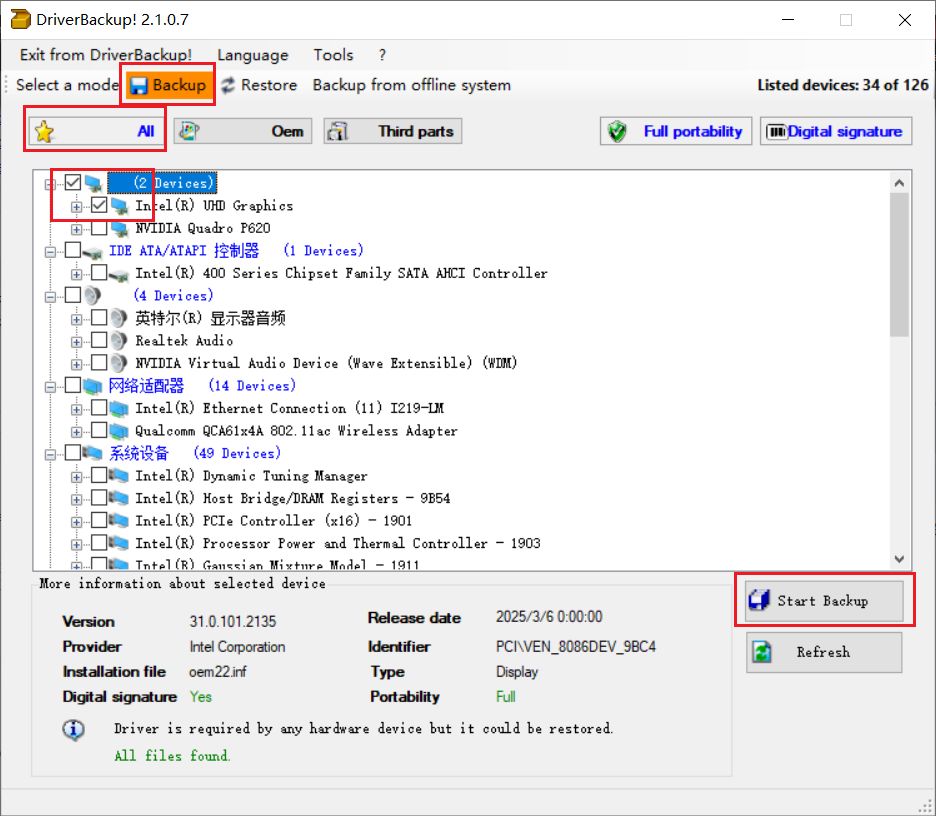936x816 pixels.
Task: Click the green Refresh icon
Action: [x=763, y=652]
